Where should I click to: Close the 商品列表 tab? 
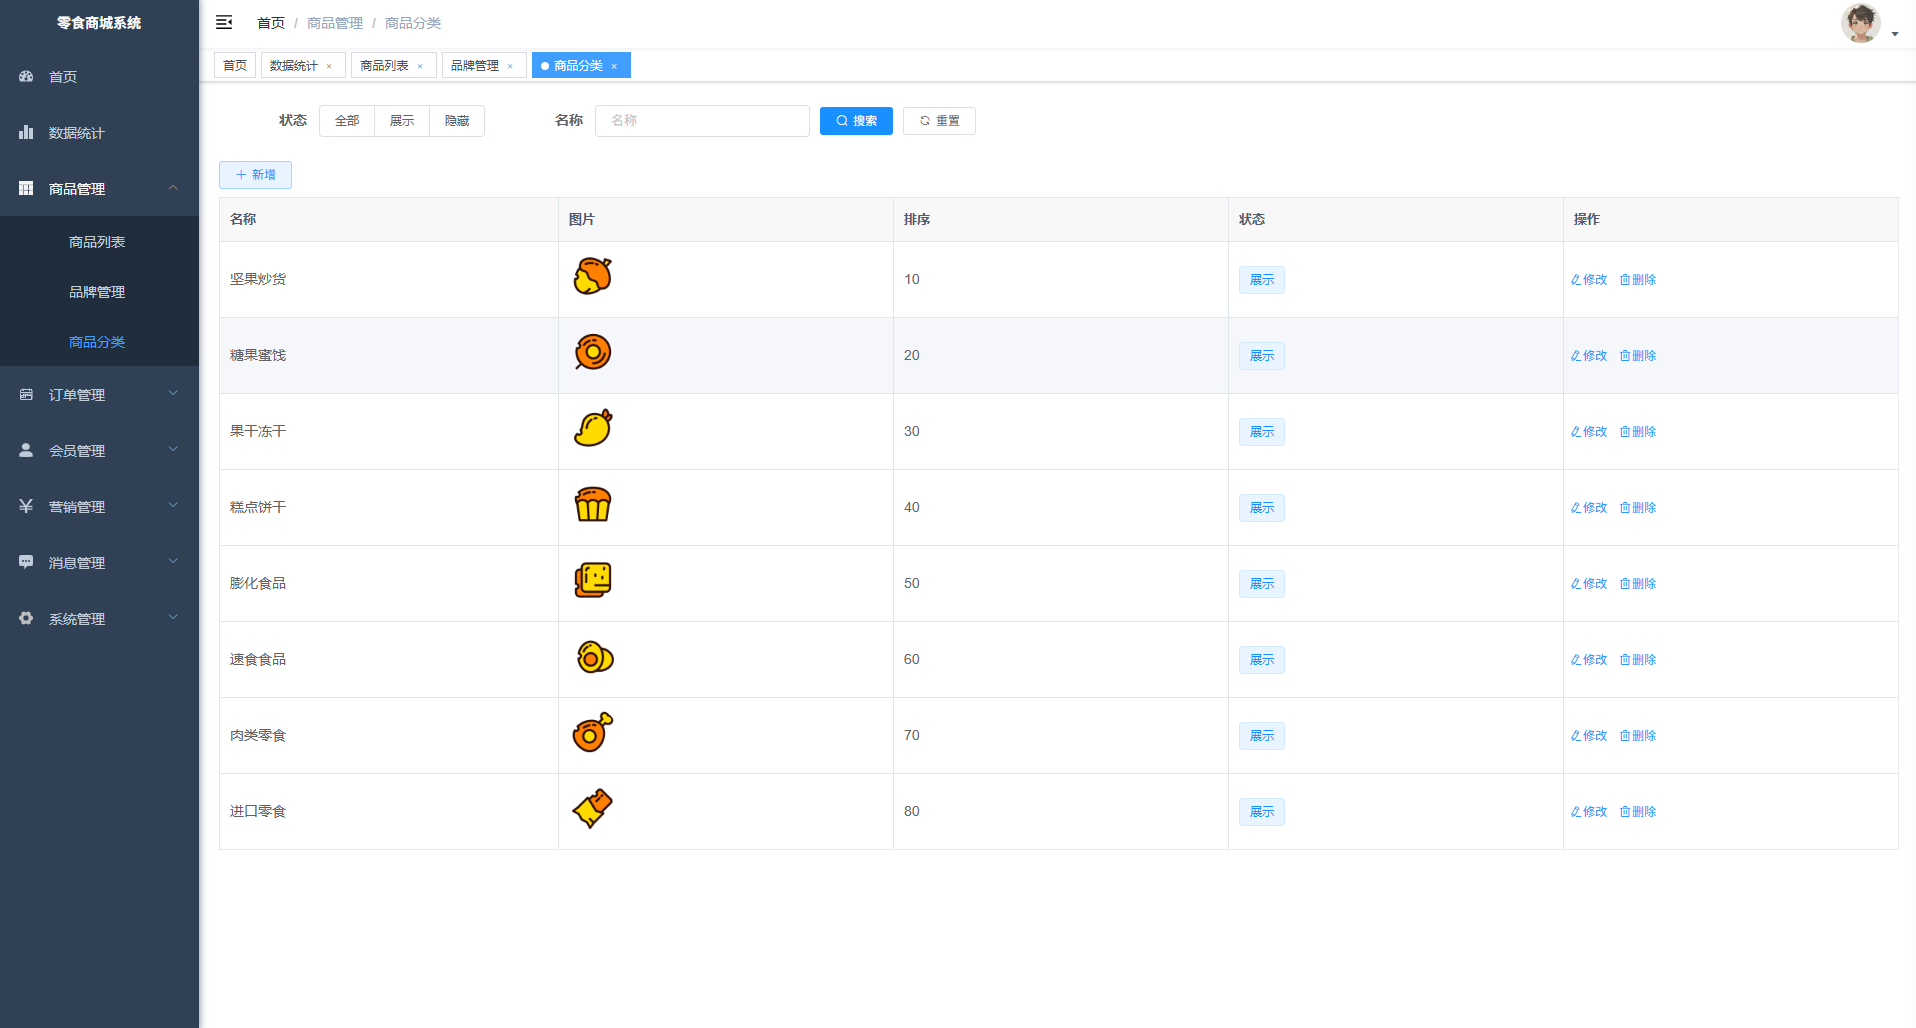pyautogui.click(x=420, y=67)
